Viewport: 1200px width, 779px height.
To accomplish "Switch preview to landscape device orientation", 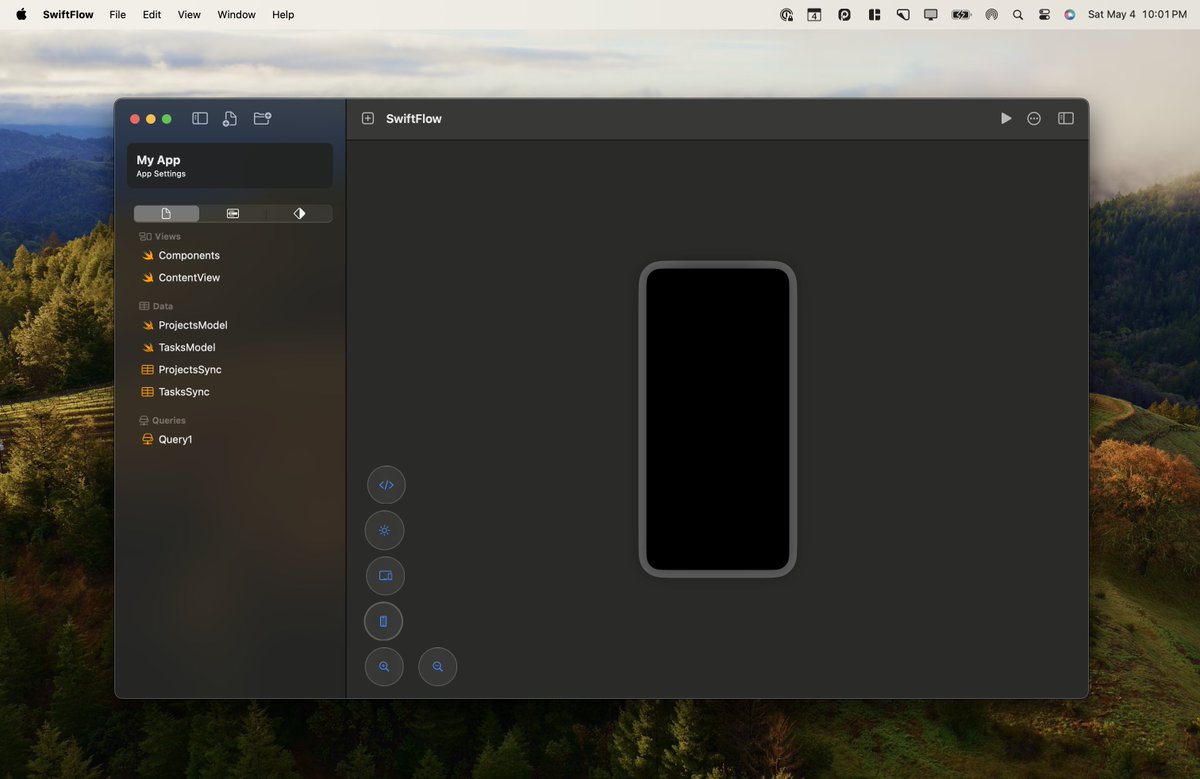I will [386, 576].
